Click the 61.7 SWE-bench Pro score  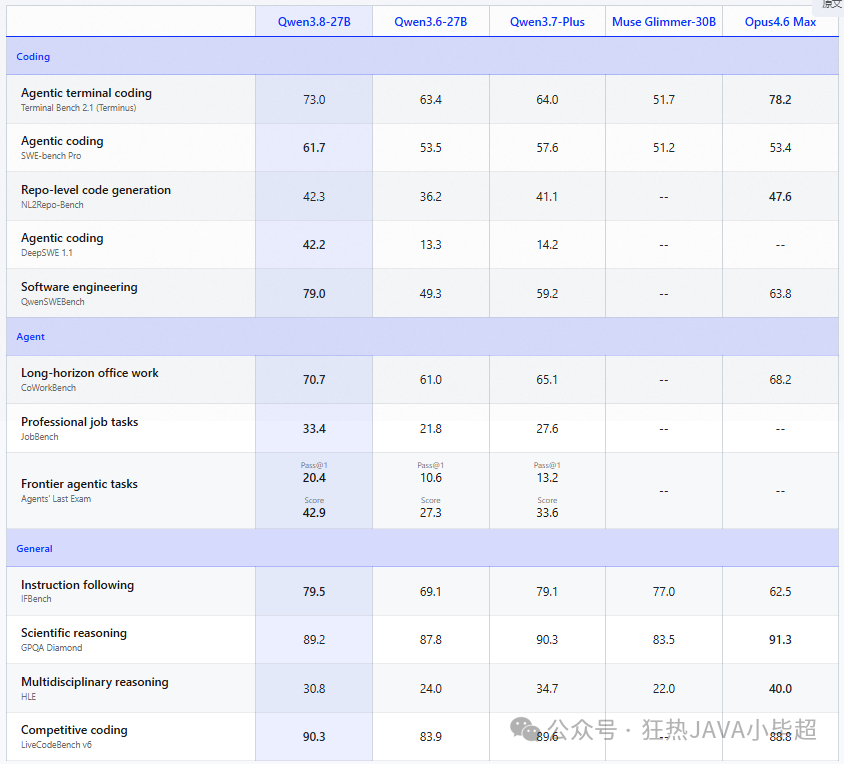coord(314,148)
